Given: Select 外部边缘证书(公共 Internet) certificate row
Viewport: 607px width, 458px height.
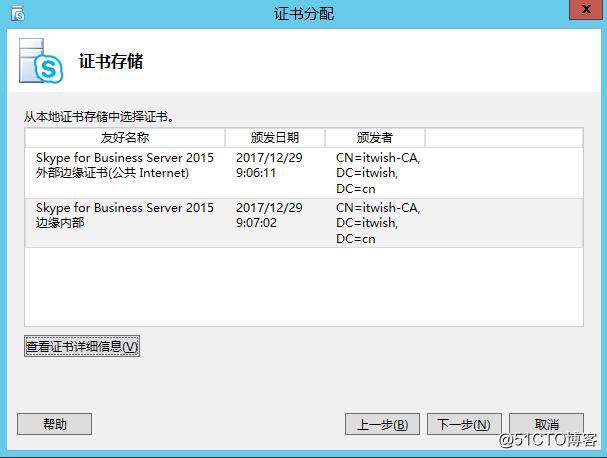Looking at the screenshot, I should pos(304,173).
